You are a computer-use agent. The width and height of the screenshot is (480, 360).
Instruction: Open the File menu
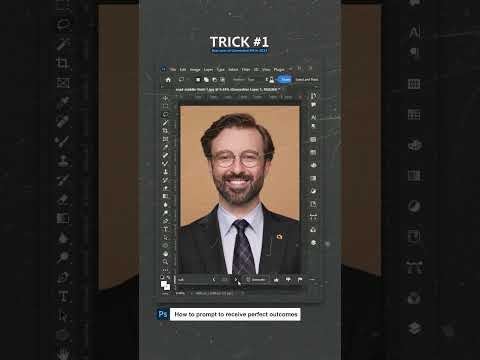pos(173,69)
